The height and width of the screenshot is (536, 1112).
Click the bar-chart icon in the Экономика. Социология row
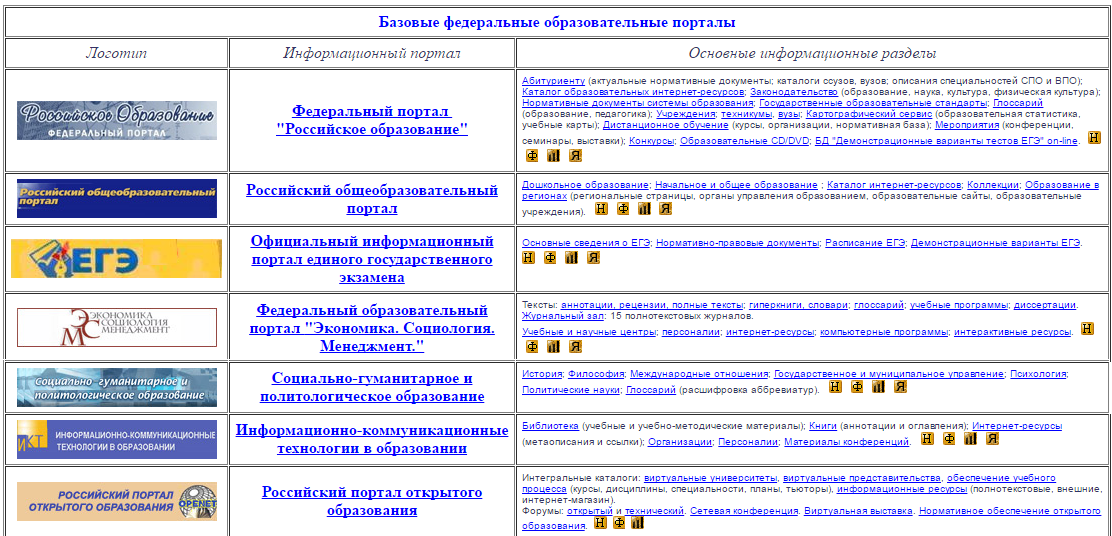(x=553, y=346)
